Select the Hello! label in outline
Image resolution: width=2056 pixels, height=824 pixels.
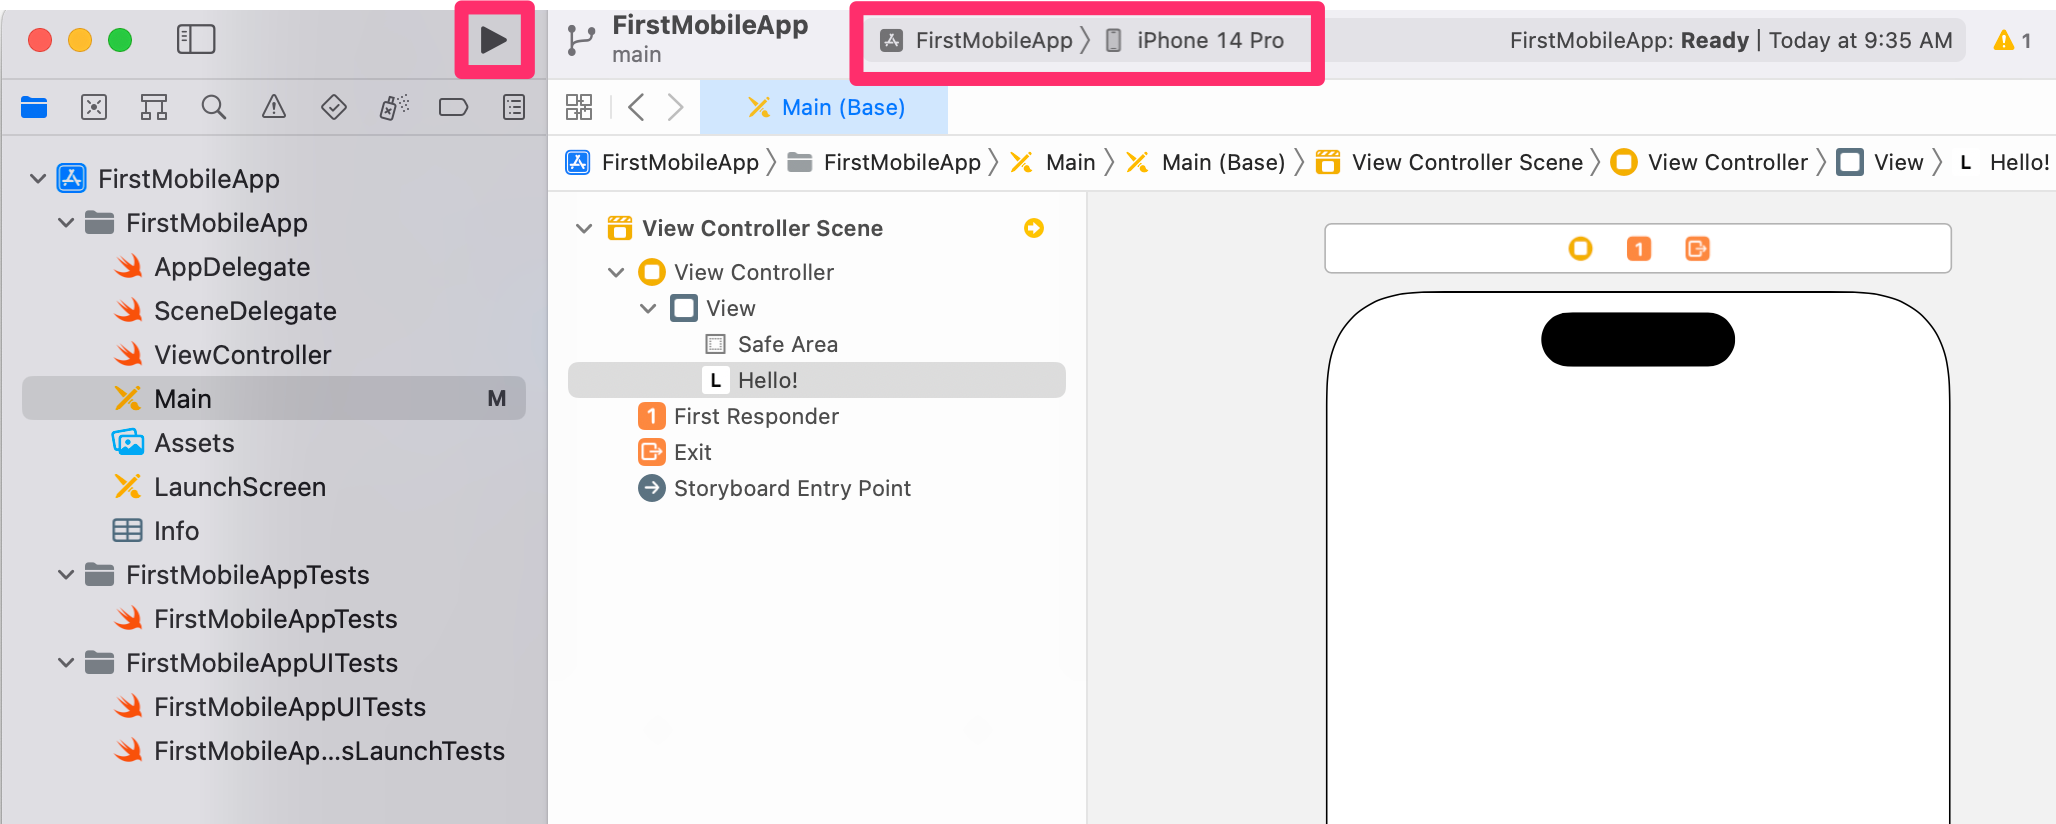(x=817, y=380)
